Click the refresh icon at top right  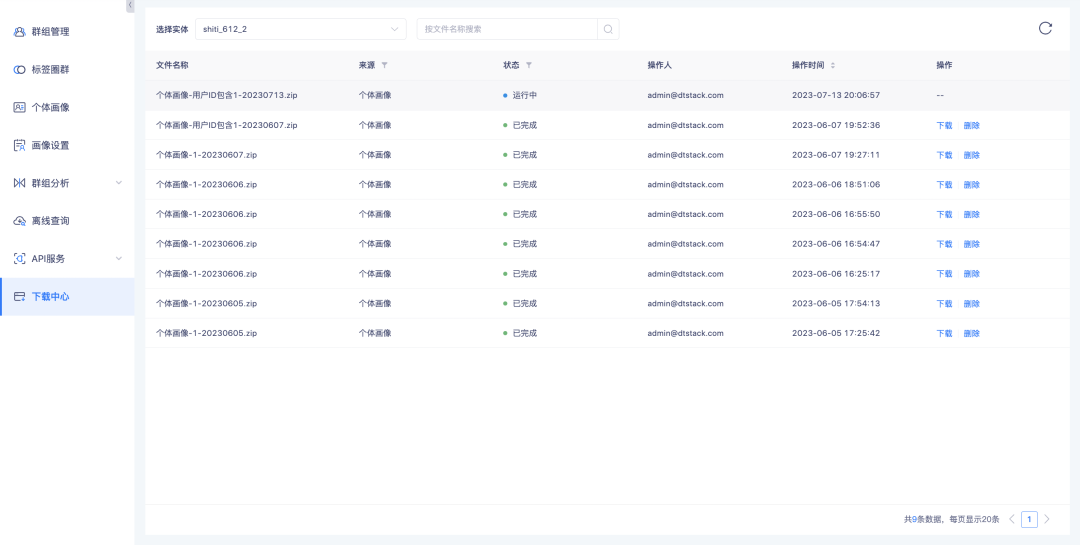point(1045,28)
